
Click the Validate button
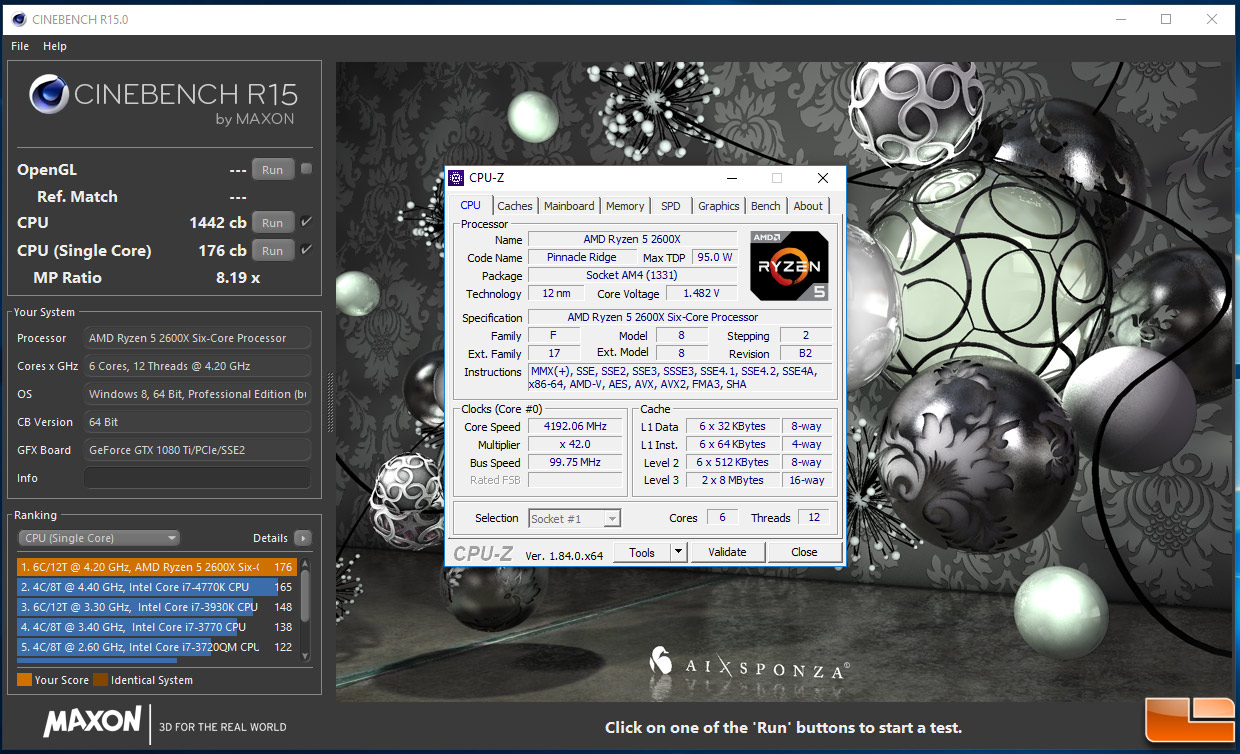(727, 552)
